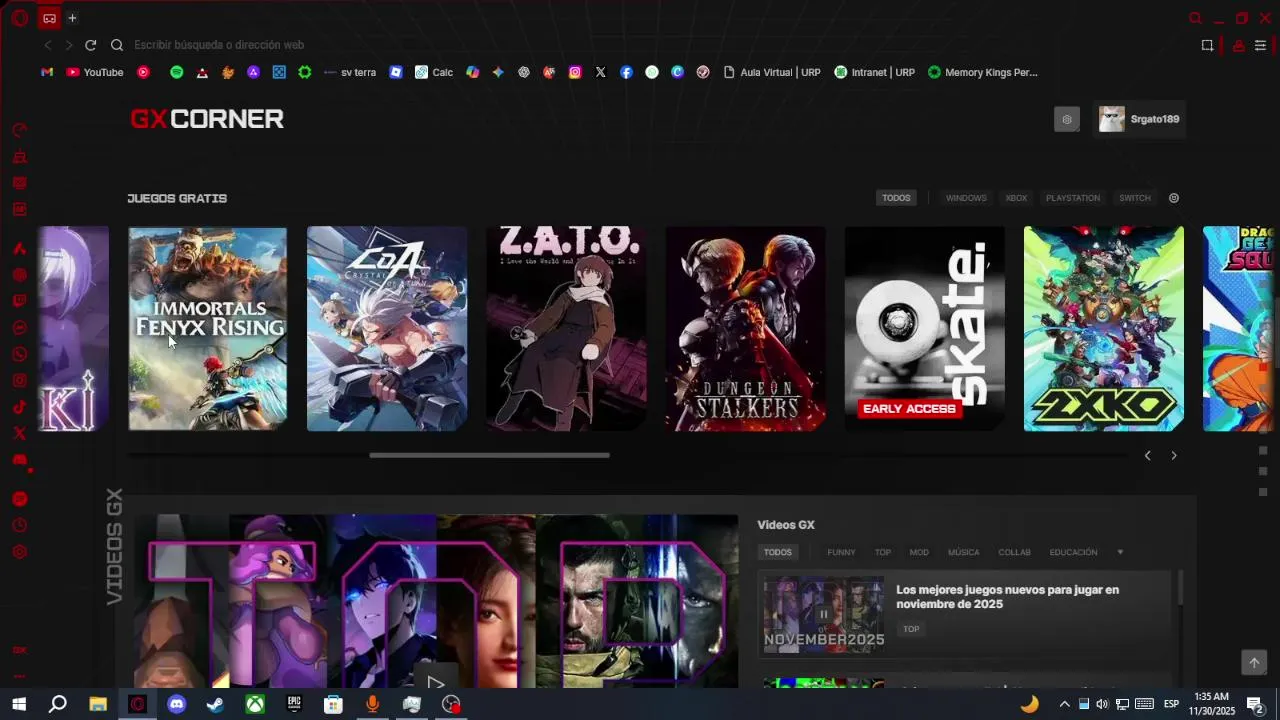
Task: Select the FUNNY videos filter
Action: point(841,552)
